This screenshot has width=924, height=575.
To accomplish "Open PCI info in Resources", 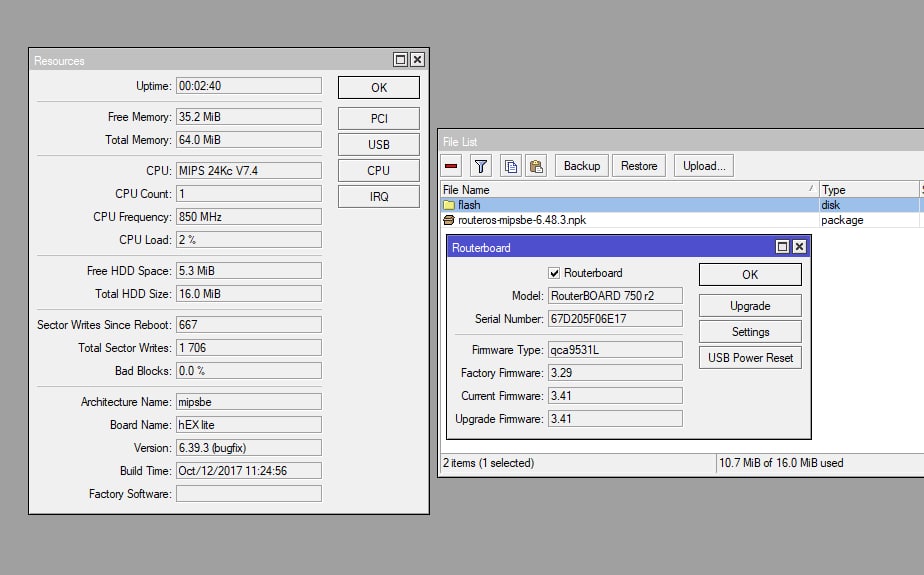I will pyautogui.click(x=379, y=118).
